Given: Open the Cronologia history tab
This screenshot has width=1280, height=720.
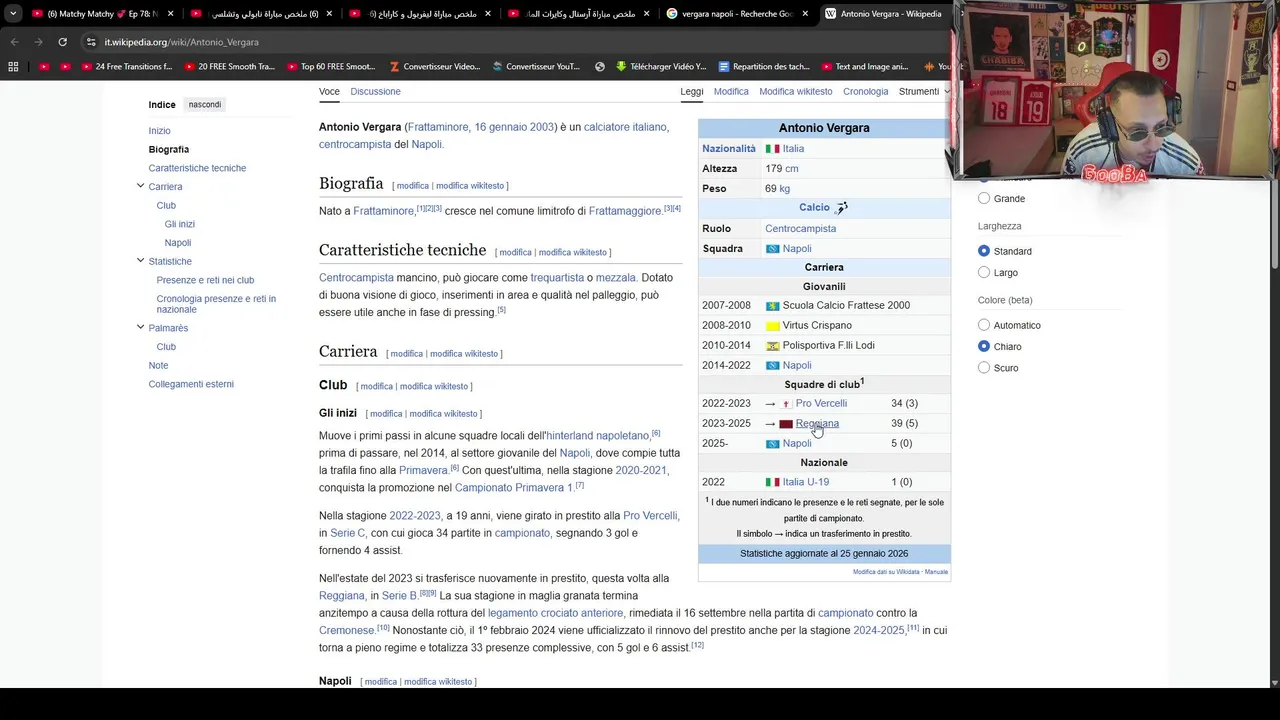Looking at the screenshot, I should click(865, 91).
